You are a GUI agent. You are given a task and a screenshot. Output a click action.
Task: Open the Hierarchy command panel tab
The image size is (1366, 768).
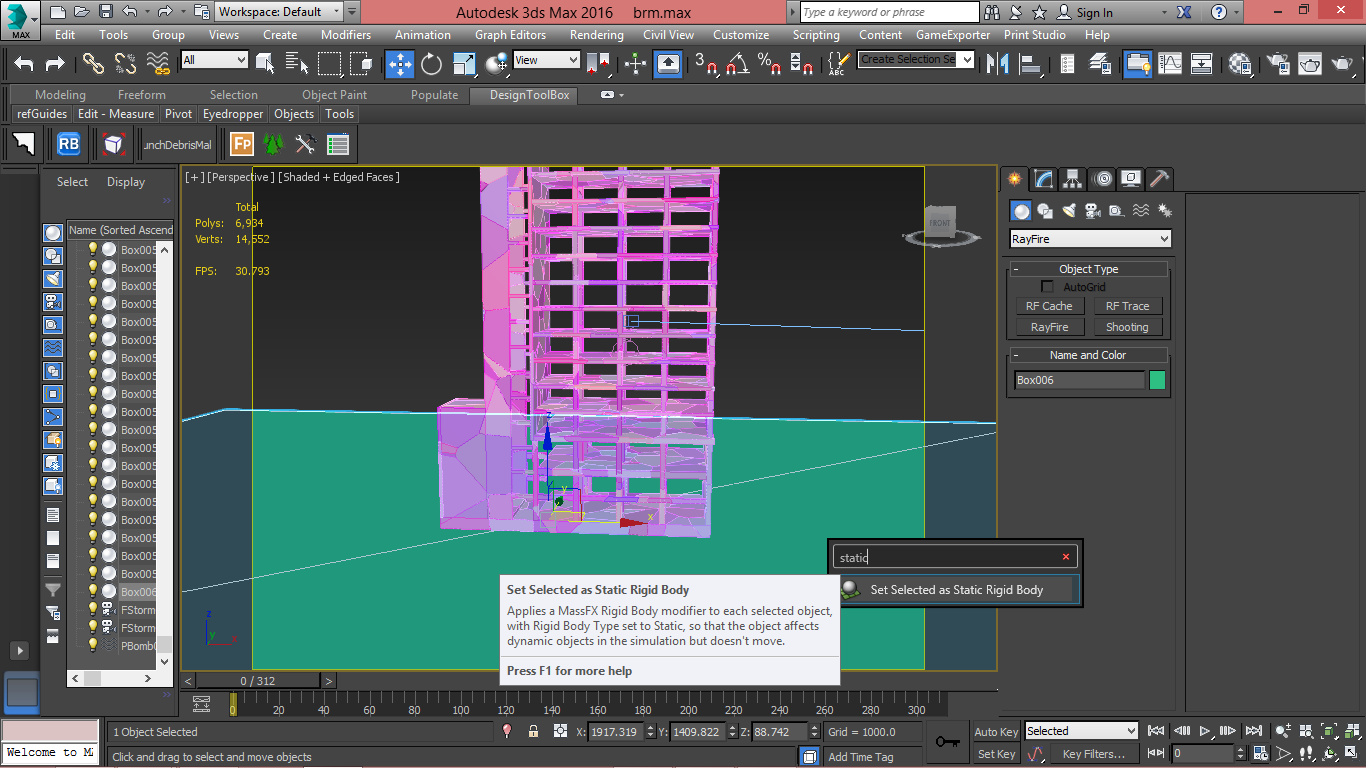pyautogui.click(x=1073, y=179)
